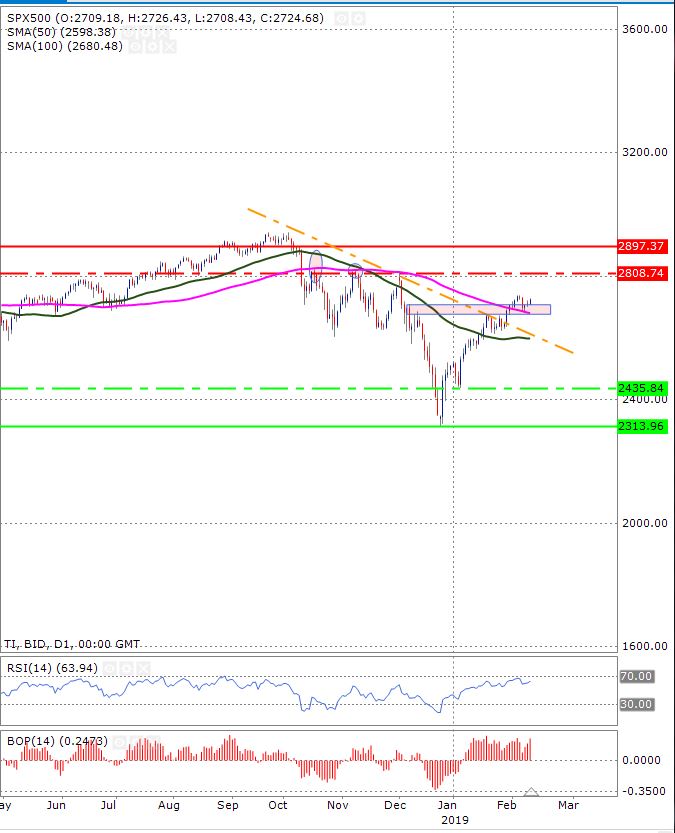
Task: Select the SMA(100) (2680.48) legend label
Action: click(65, 46)
